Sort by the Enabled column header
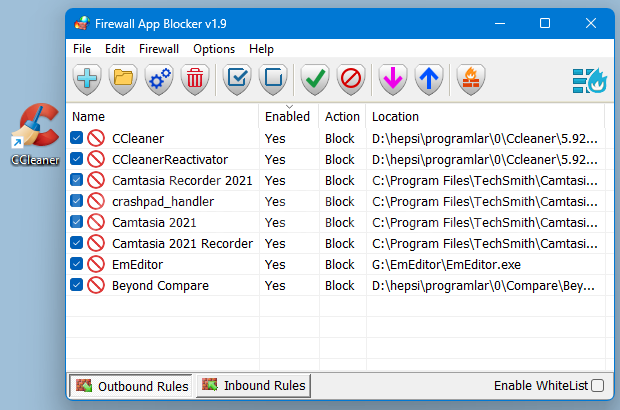This screenshot has width=620, height=410. [x=287, y=117]
